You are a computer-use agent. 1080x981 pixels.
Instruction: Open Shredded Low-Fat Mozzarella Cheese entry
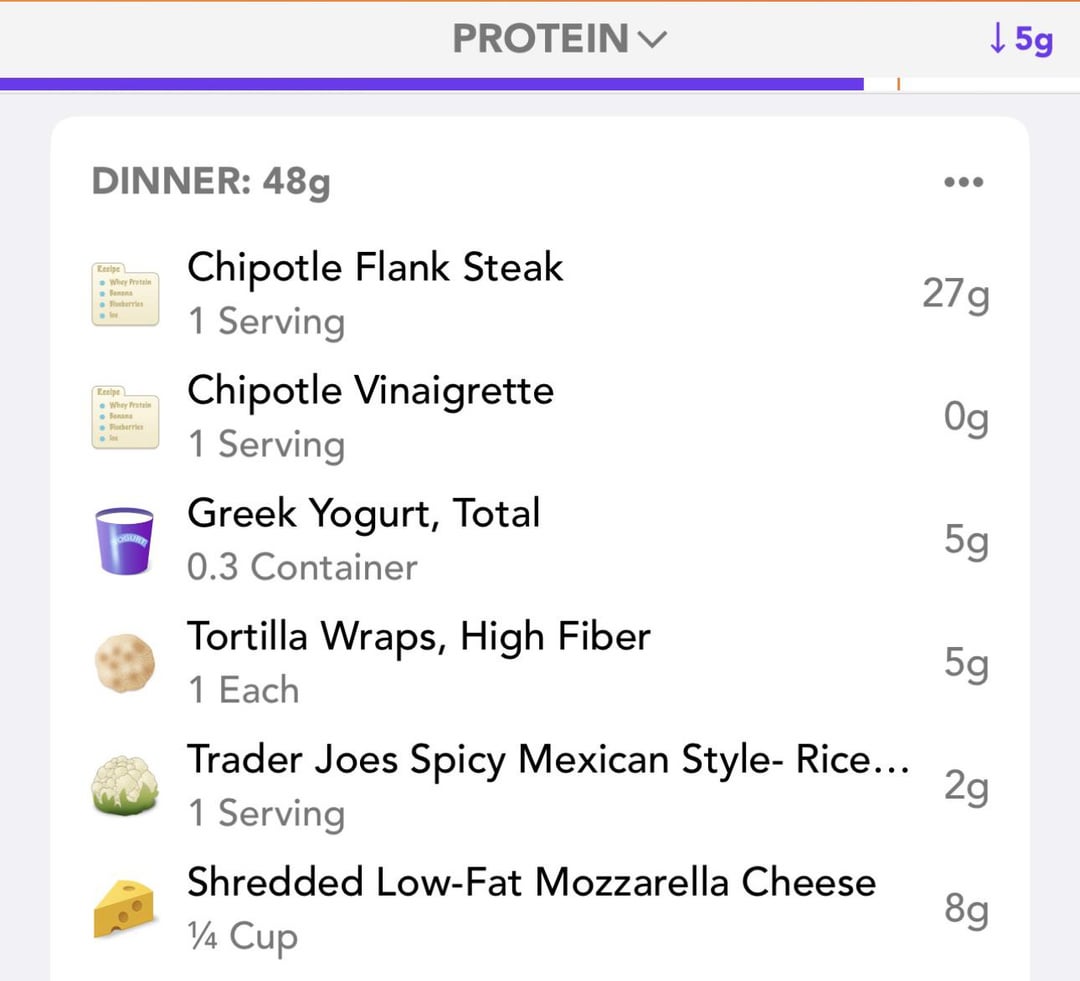point(540,909)
